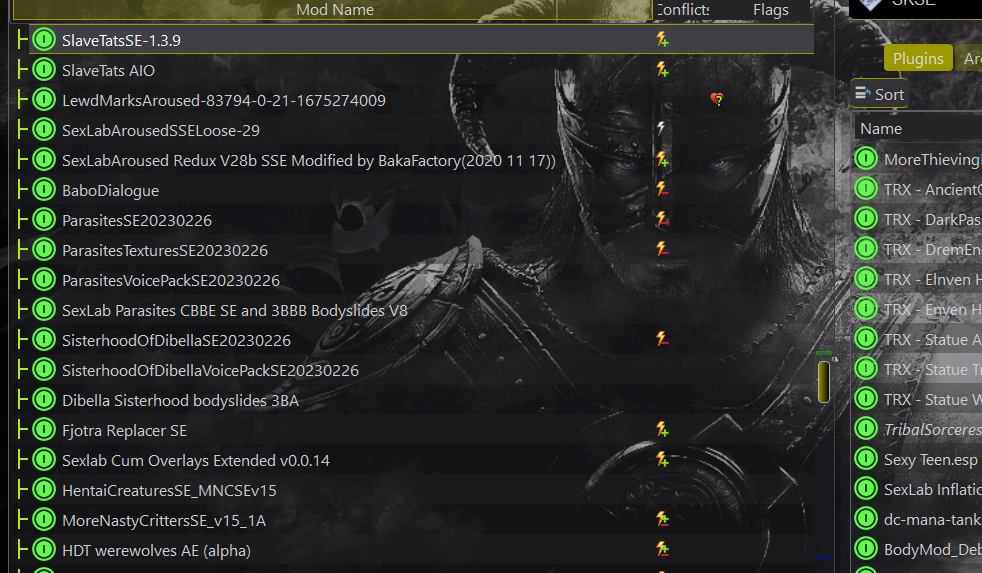The image size is (982, 573).
Task: Click the heart flag icon for LewdMarksAroused
Action: [x=717, y=99]
